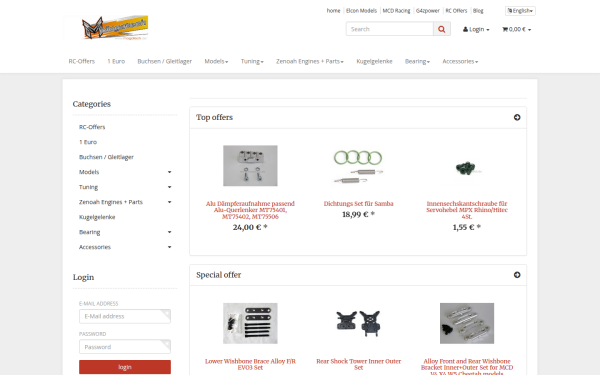The height and width of the screenshot is (375, 600).
Task: Open Dichtungs Set für Samba title link
Action: [358, 204]
